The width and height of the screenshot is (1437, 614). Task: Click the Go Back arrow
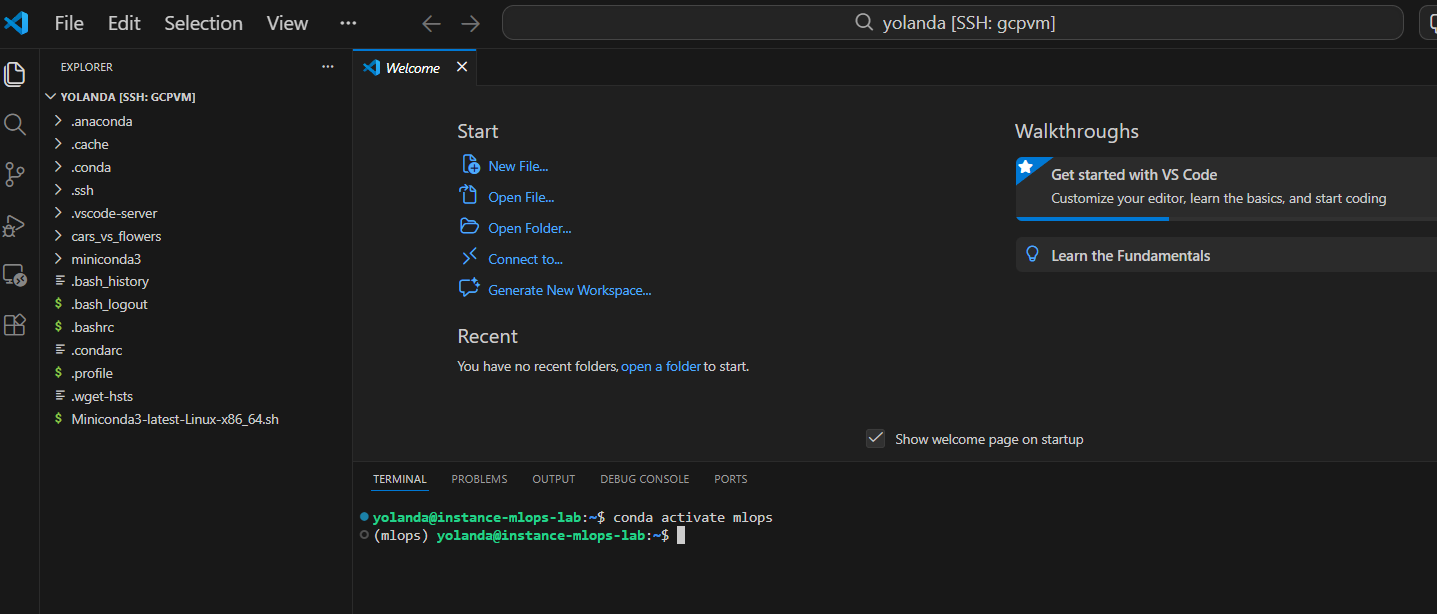[x=431, y=23]
